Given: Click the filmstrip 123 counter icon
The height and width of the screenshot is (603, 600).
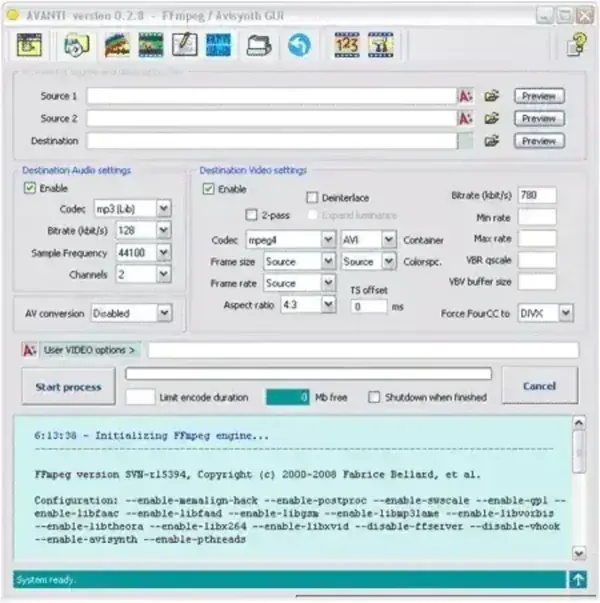Looking at the screenshot, I should (x=347, y=45).
